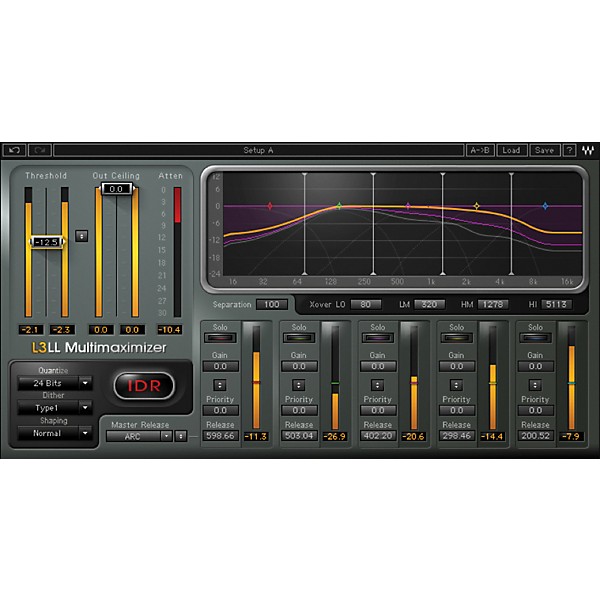Click the Setup A preset name bar

pyautogui.click(x=258, y=150)
